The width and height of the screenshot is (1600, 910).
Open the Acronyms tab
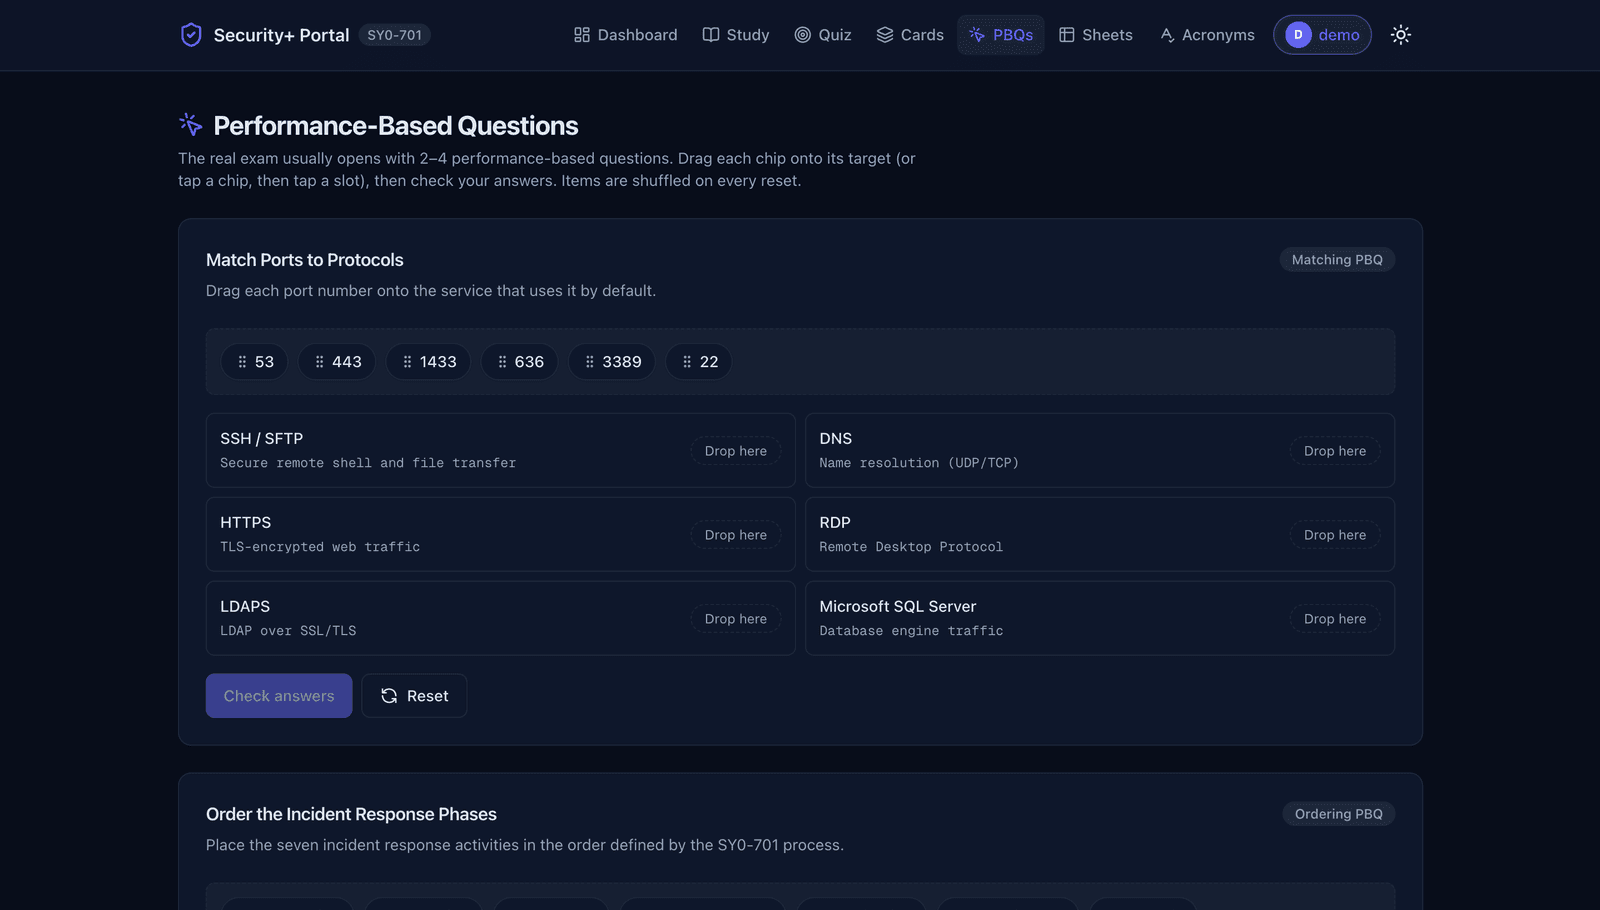point(1207,35)
